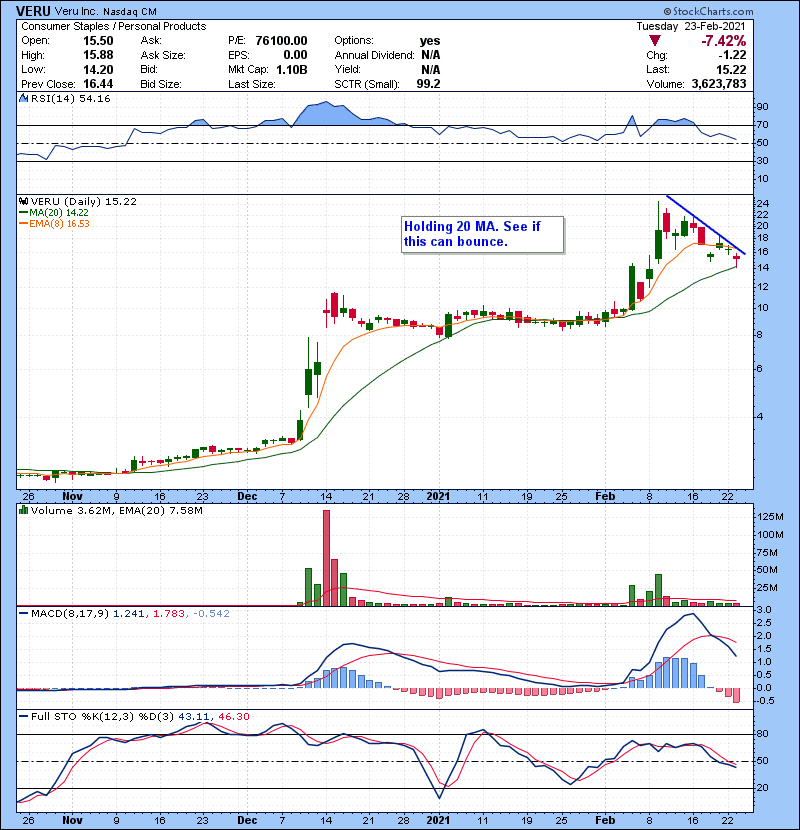Viewport: 800px width, 830px height.
Task: Click the RSI value 54.16
Action: coord(94,98)
